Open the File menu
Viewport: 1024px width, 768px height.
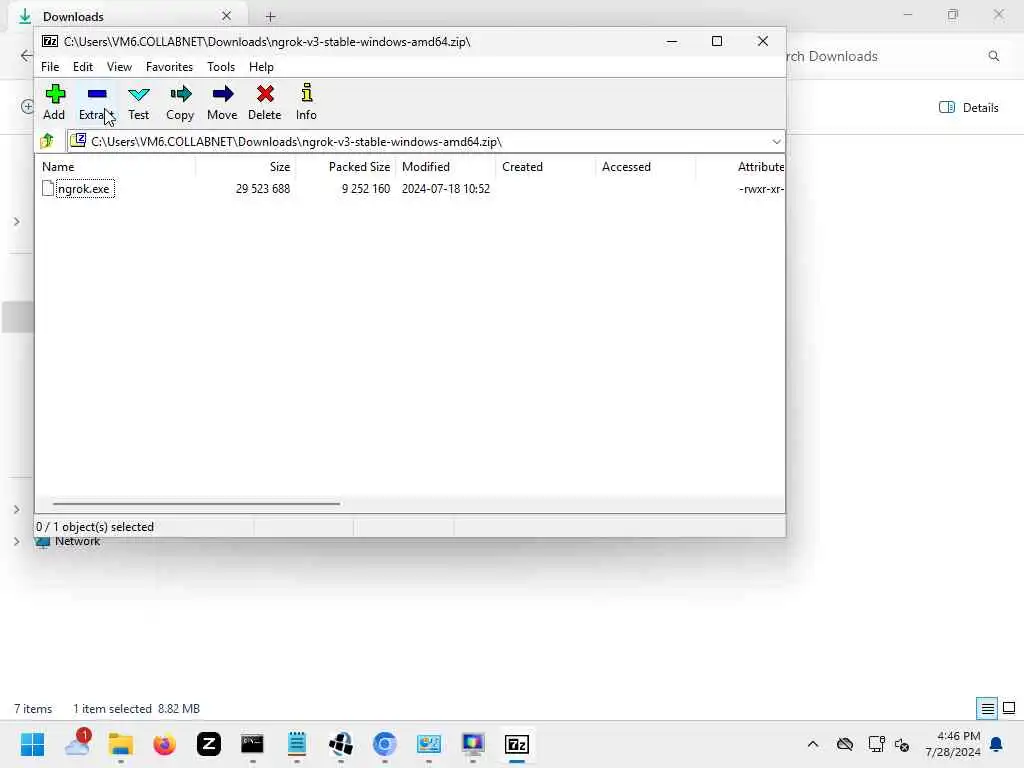50,67
